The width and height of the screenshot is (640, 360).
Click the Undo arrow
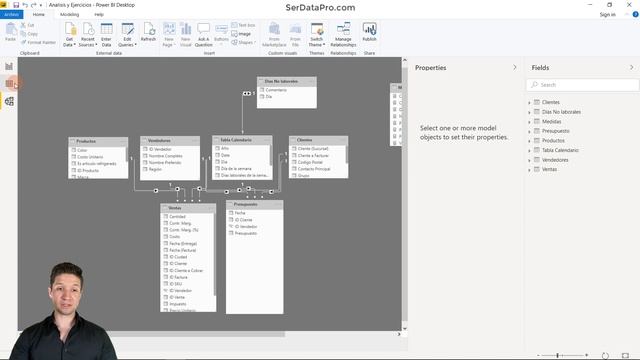pyautogui.click(x=25, y=5)
